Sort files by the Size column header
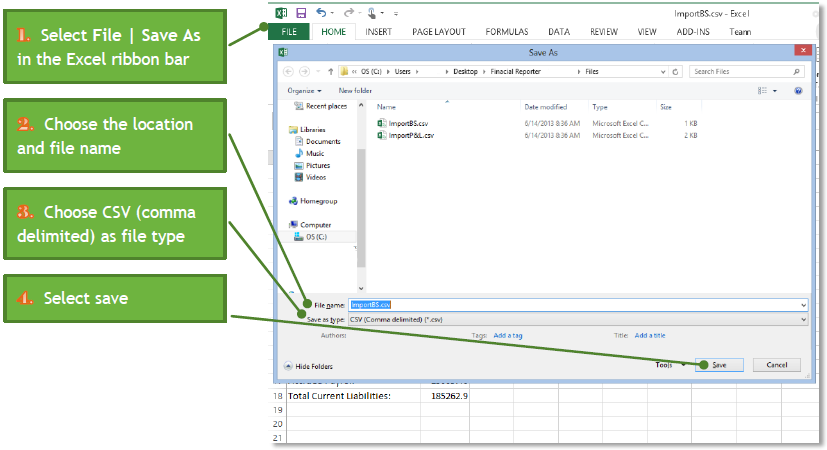Image resolution: width=827 pixels, height=450 pixels. [x=666, y=107]
